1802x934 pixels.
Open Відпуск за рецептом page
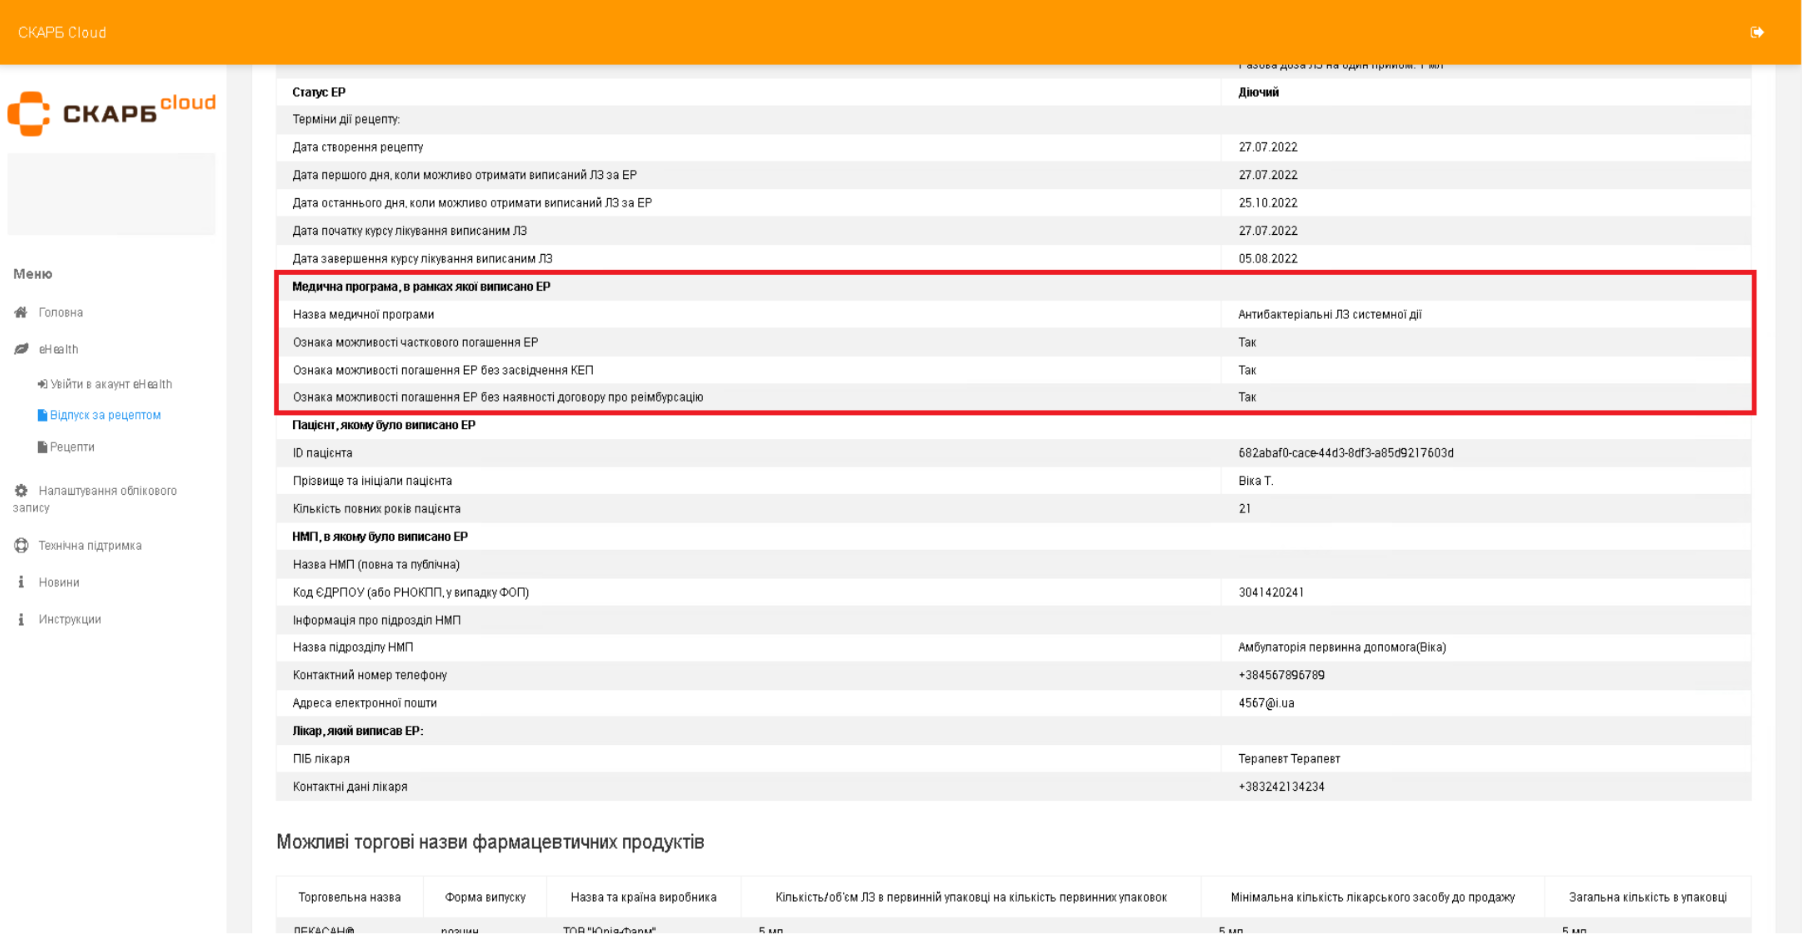click(105, 415)
